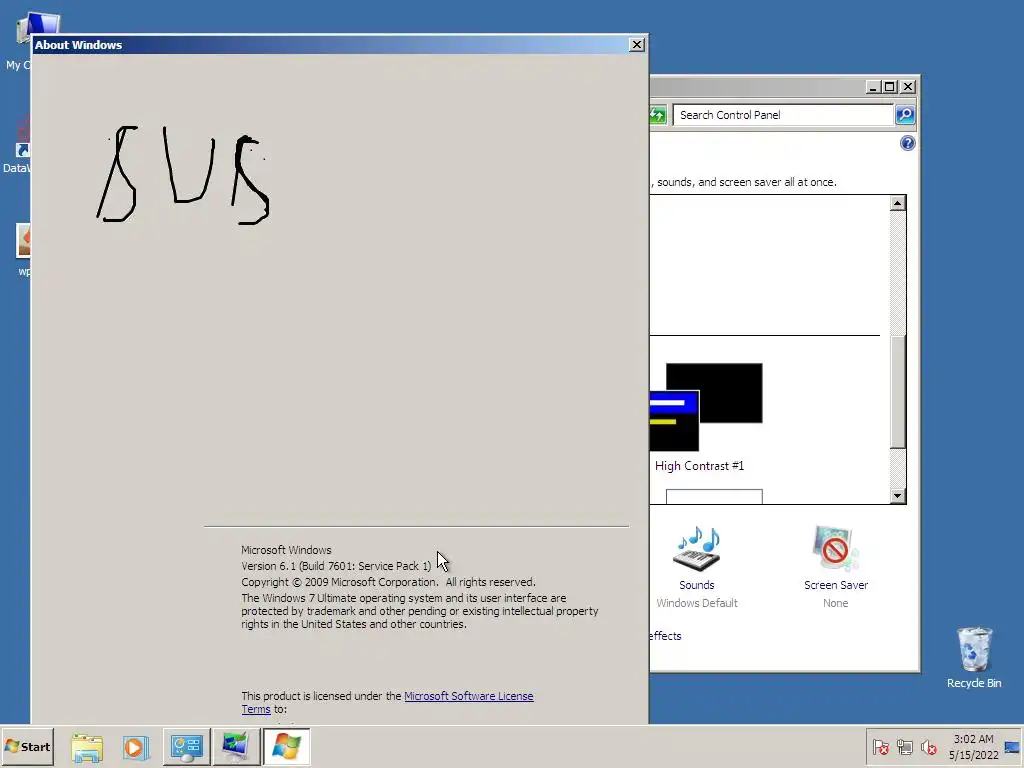Select High Contrast #1 theme thumbnail
This screenshot has width=1024, height=768.
706,407
